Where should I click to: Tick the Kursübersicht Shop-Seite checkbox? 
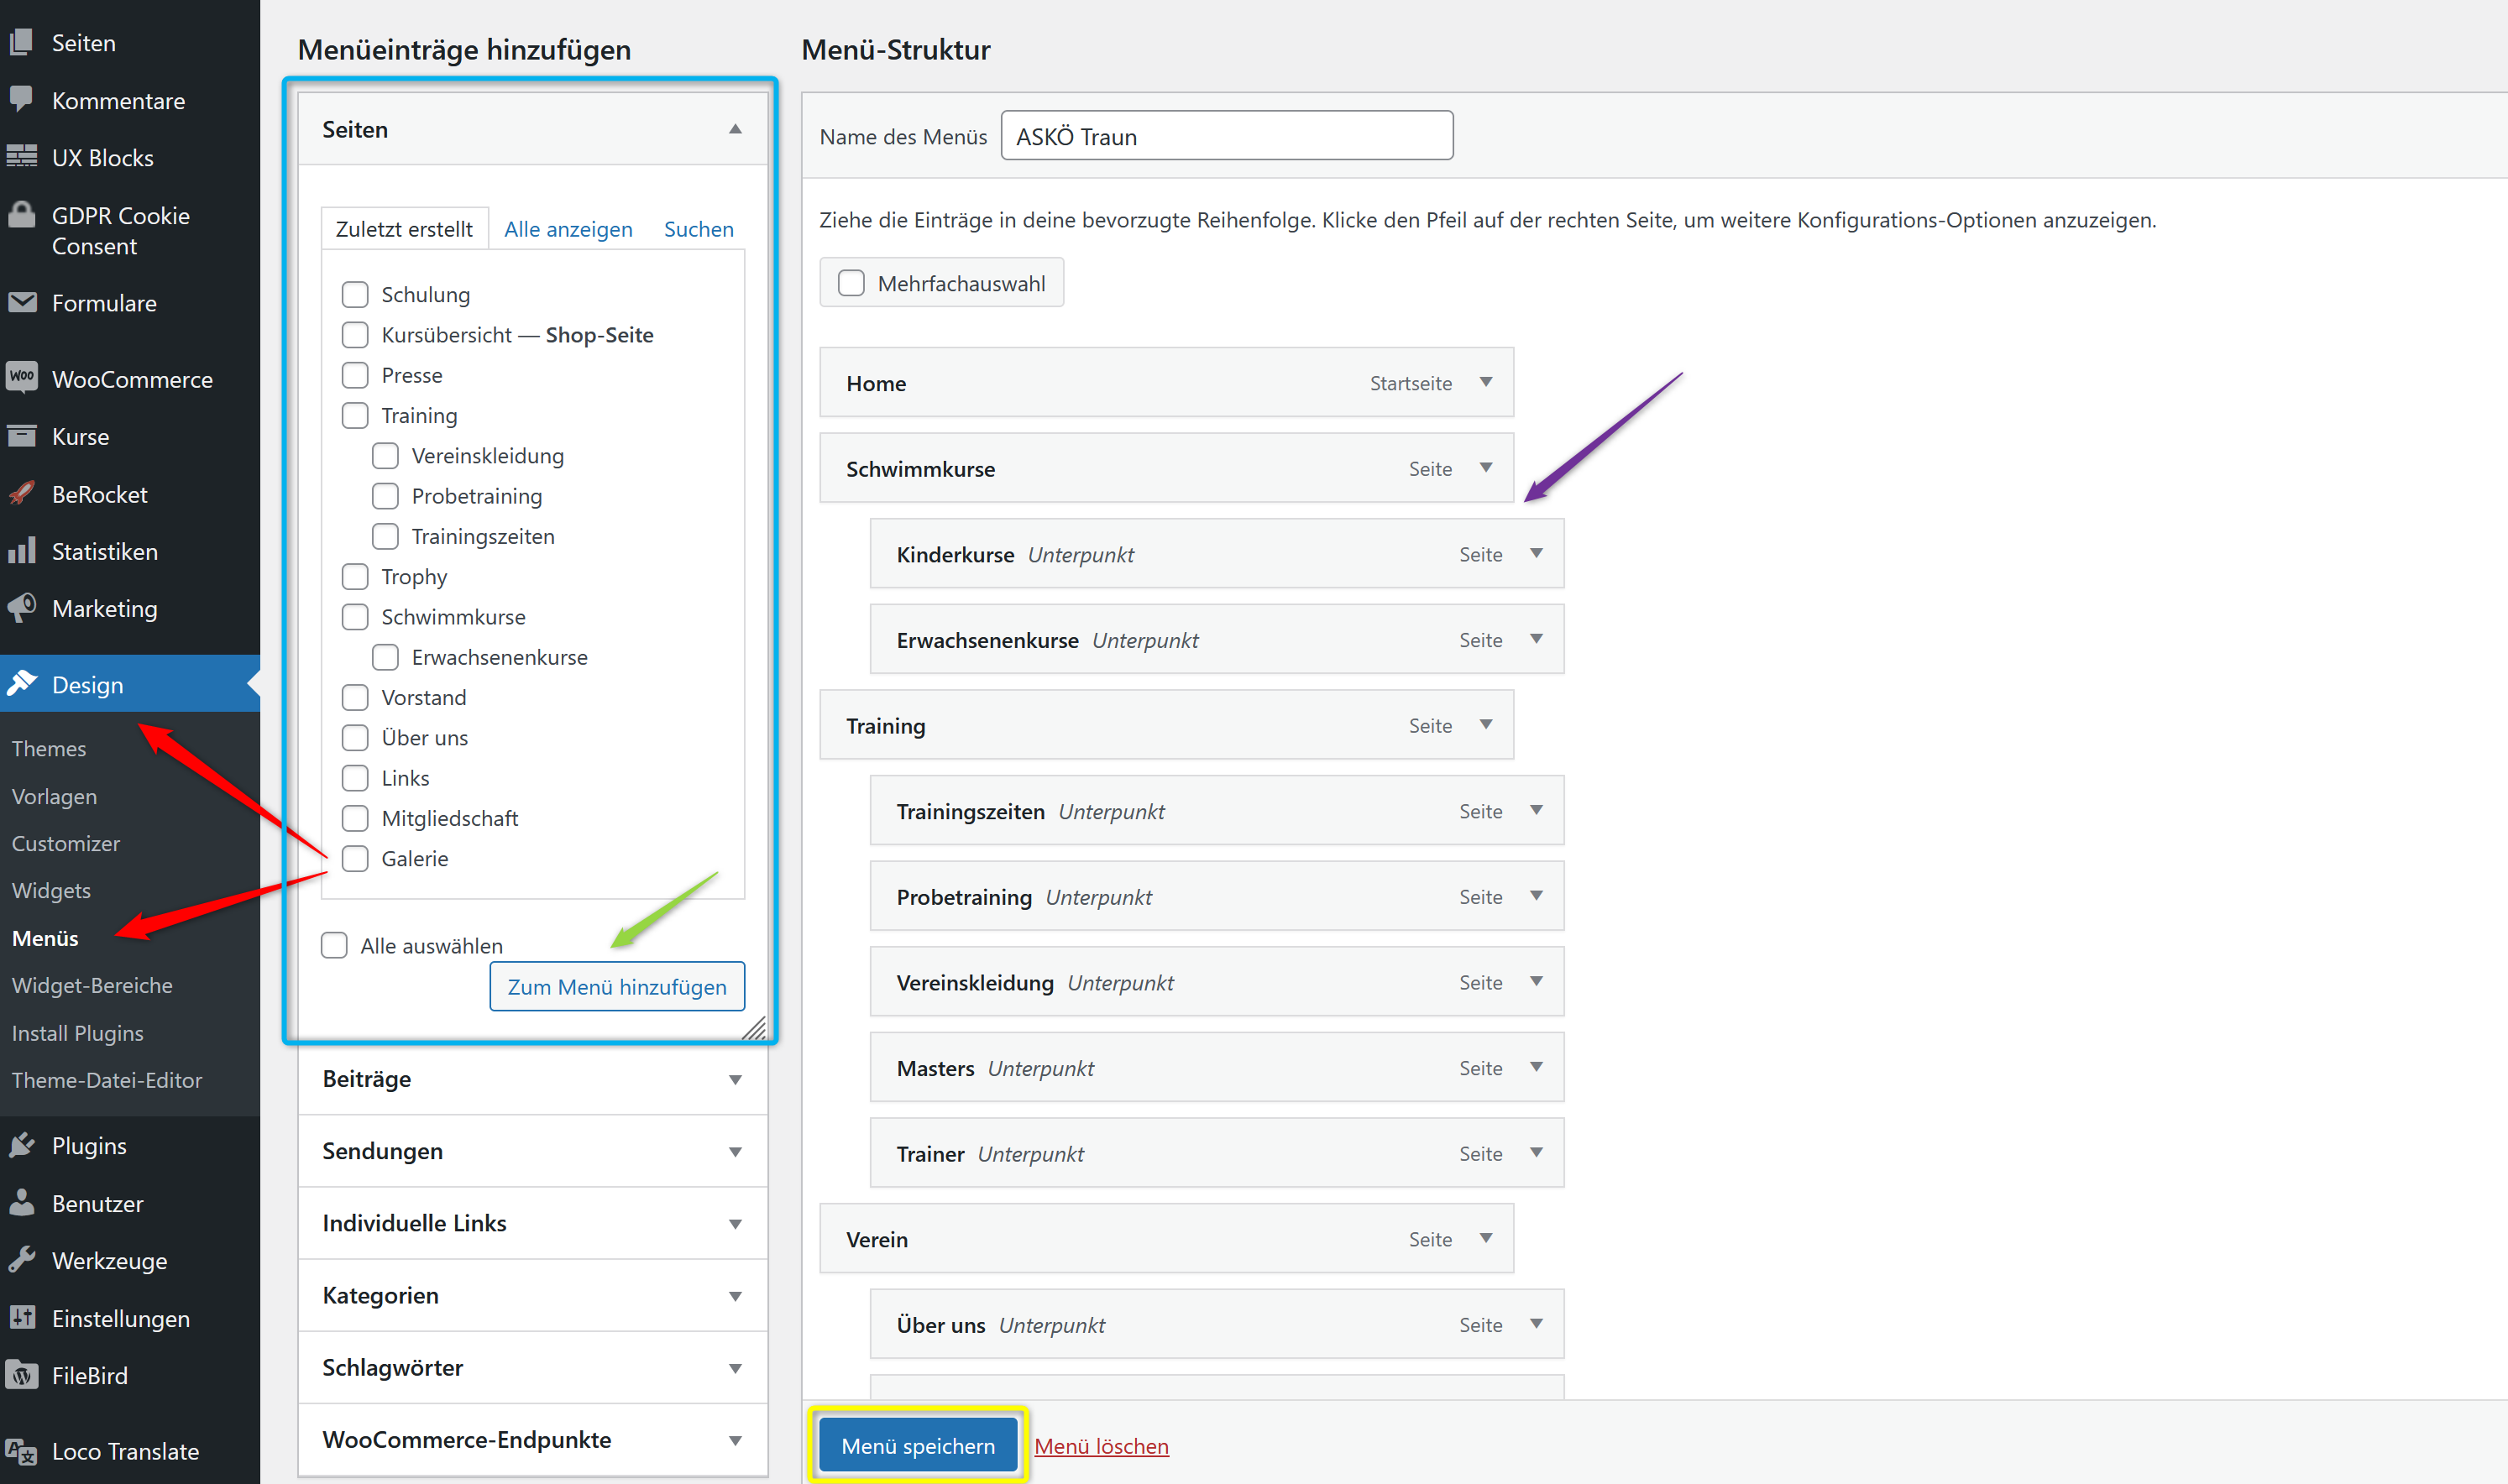[355, 334]
